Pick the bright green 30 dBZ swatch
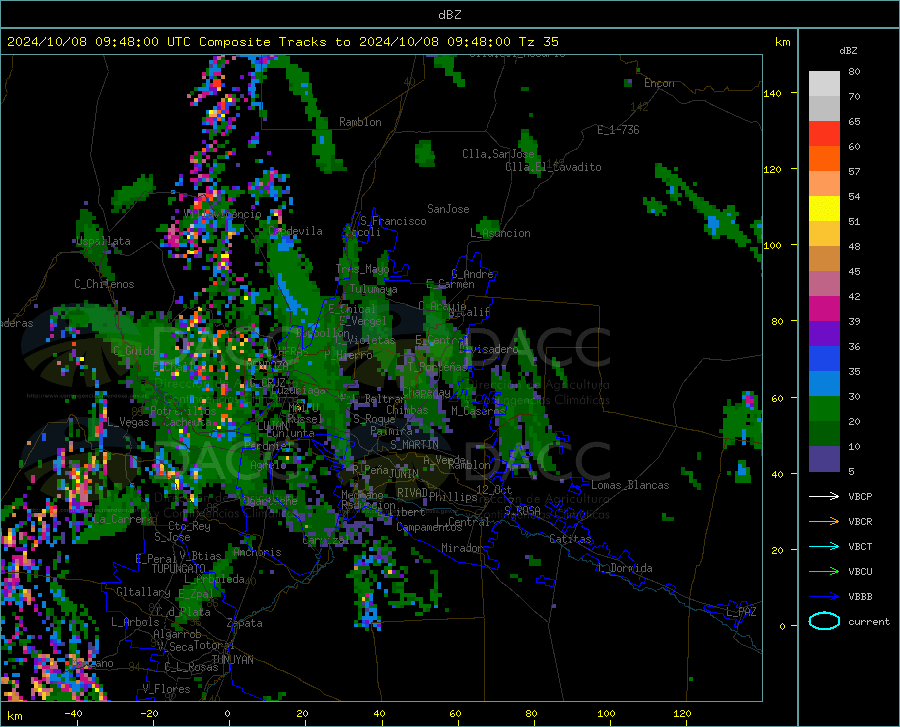The width and height of the screenshot is (900, 727). click(824, 409)
